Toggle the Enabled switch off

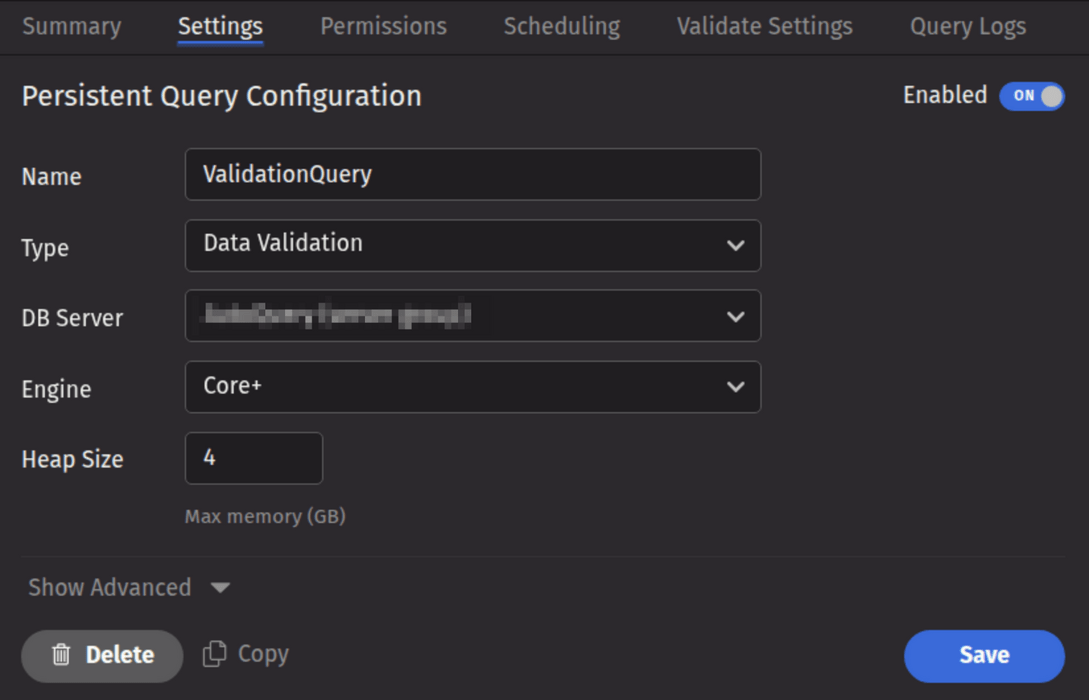[x=1031, y=96]
